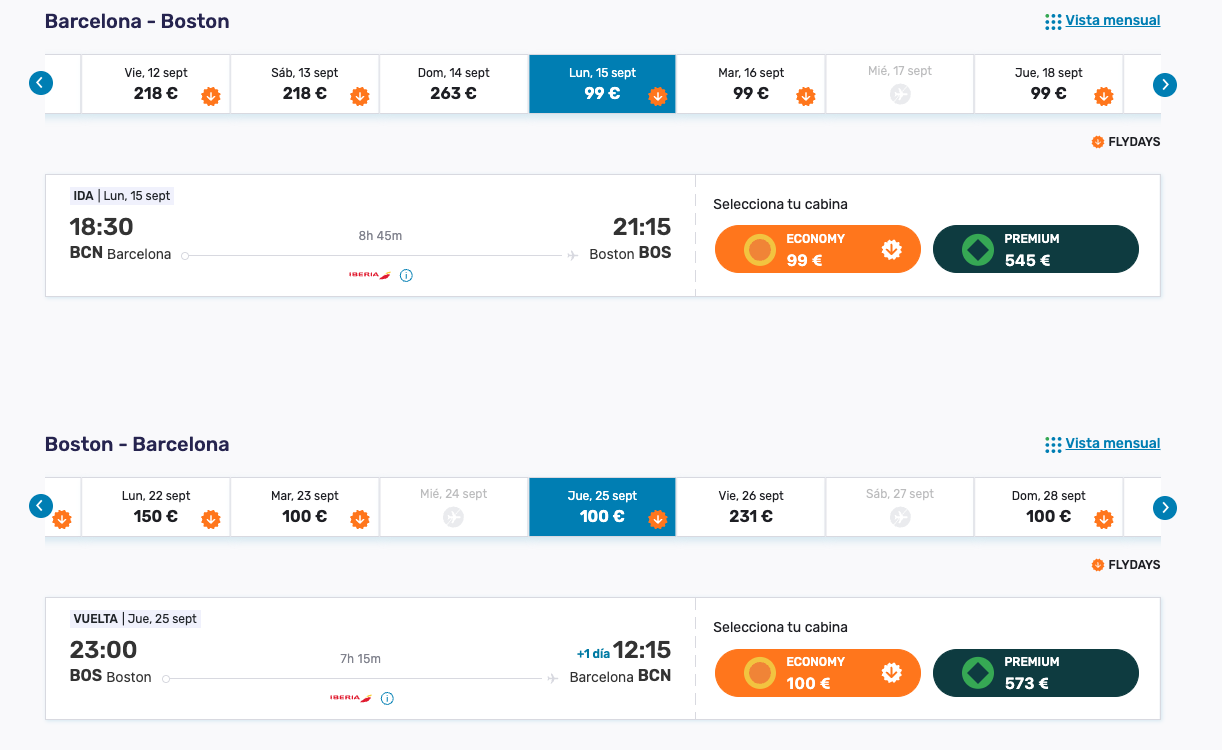Select Dom, 14 sept at 263 €
This screenshot has width=1222, height=750.
(x=453, y=84)
